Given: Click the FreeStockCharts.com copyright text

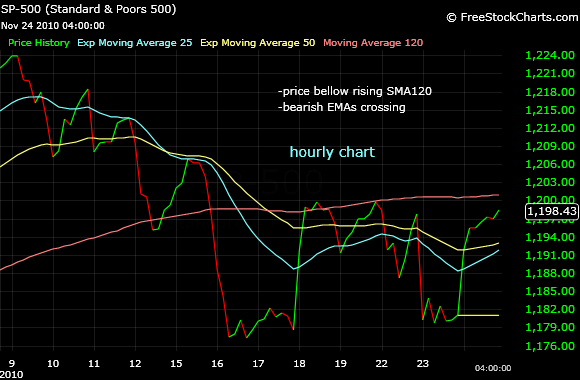Looking at the screenshot, I should click(x=512, y=17).
